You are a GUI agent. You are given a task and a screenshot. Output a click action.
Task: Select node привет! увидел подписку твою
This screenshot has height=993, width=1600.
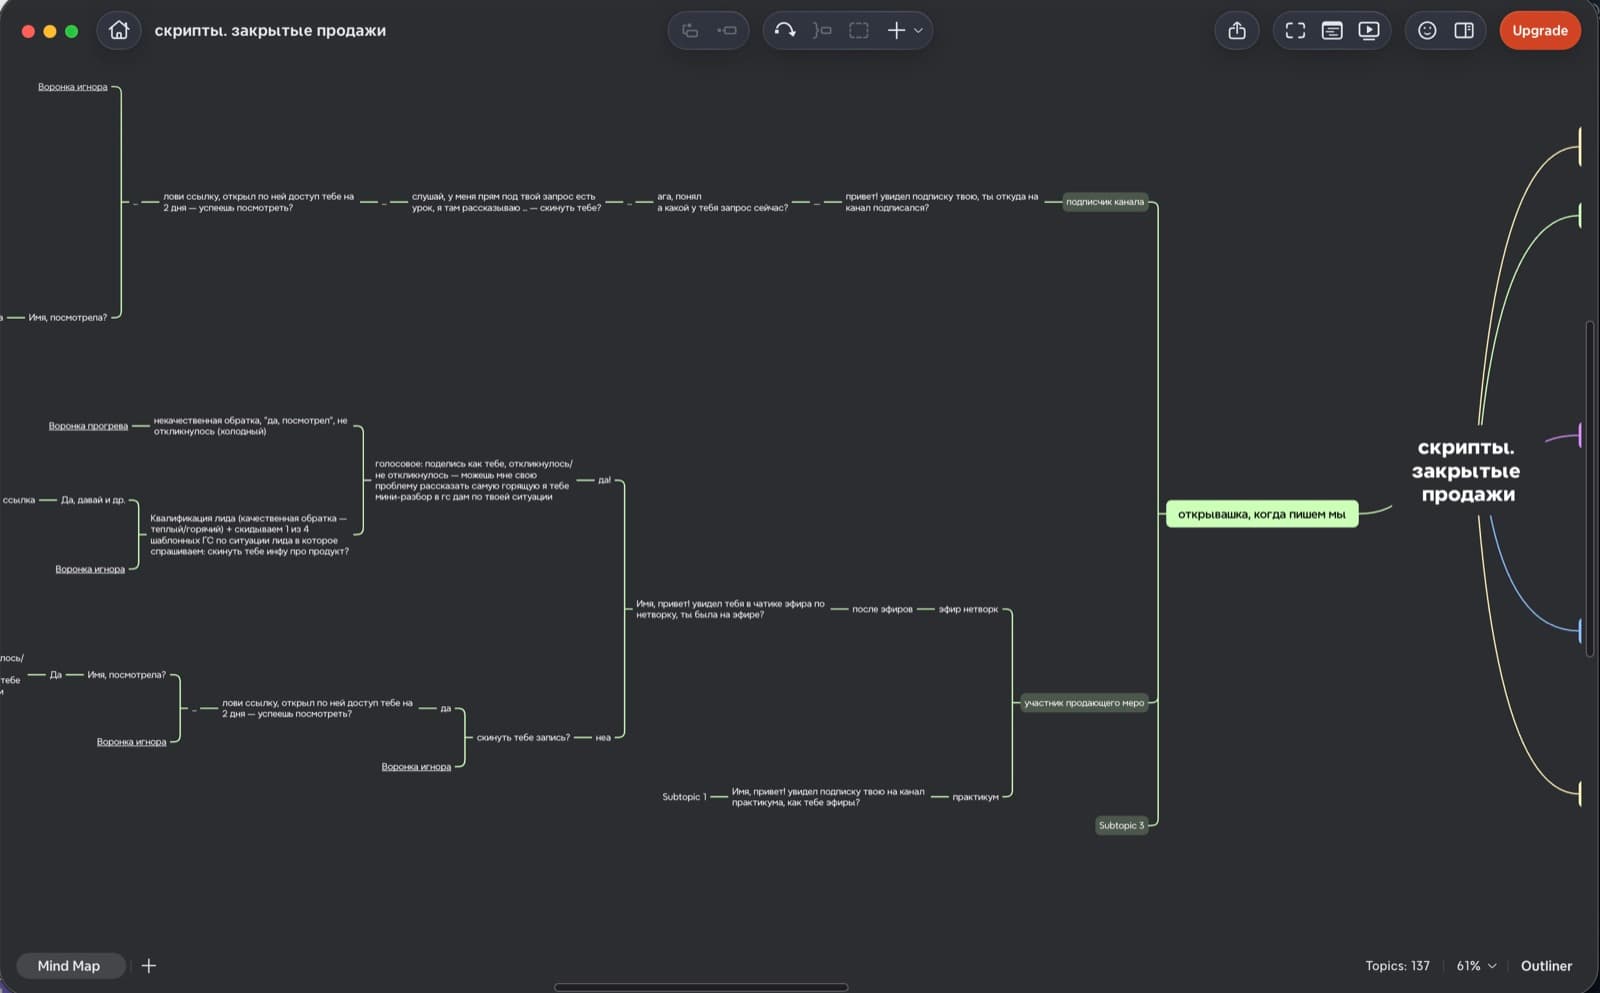(x=942, y=202)
